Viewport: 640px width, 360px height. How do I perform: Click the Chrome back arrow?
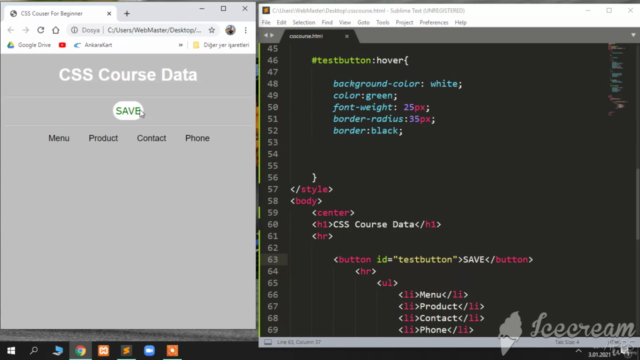pyautogui.click(x=11, y=30)
